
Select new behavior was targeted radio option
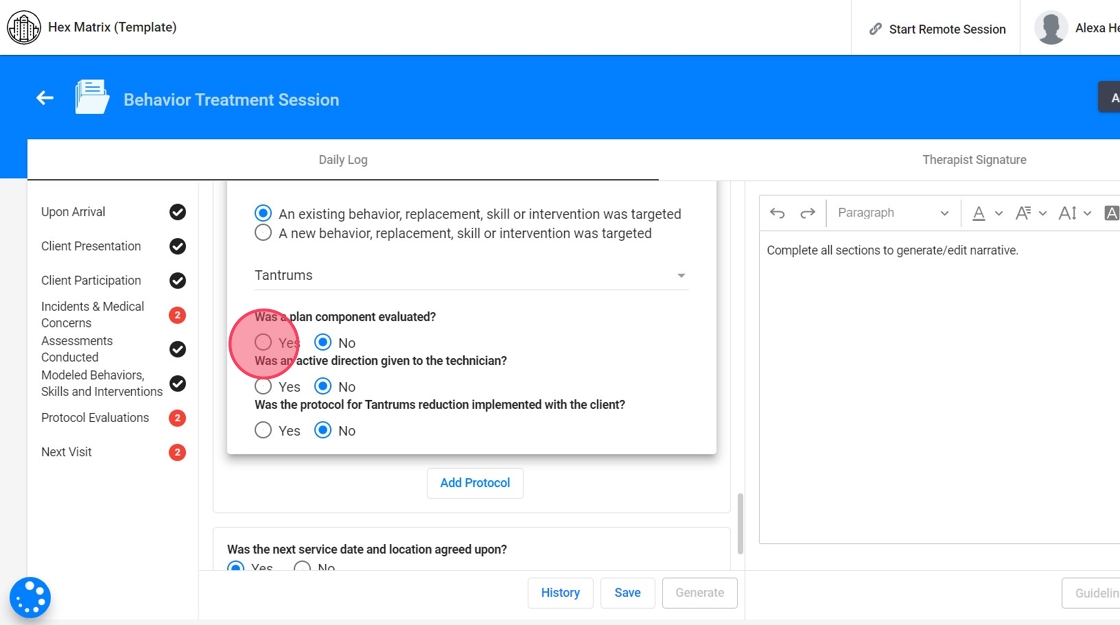click(263, 233)
